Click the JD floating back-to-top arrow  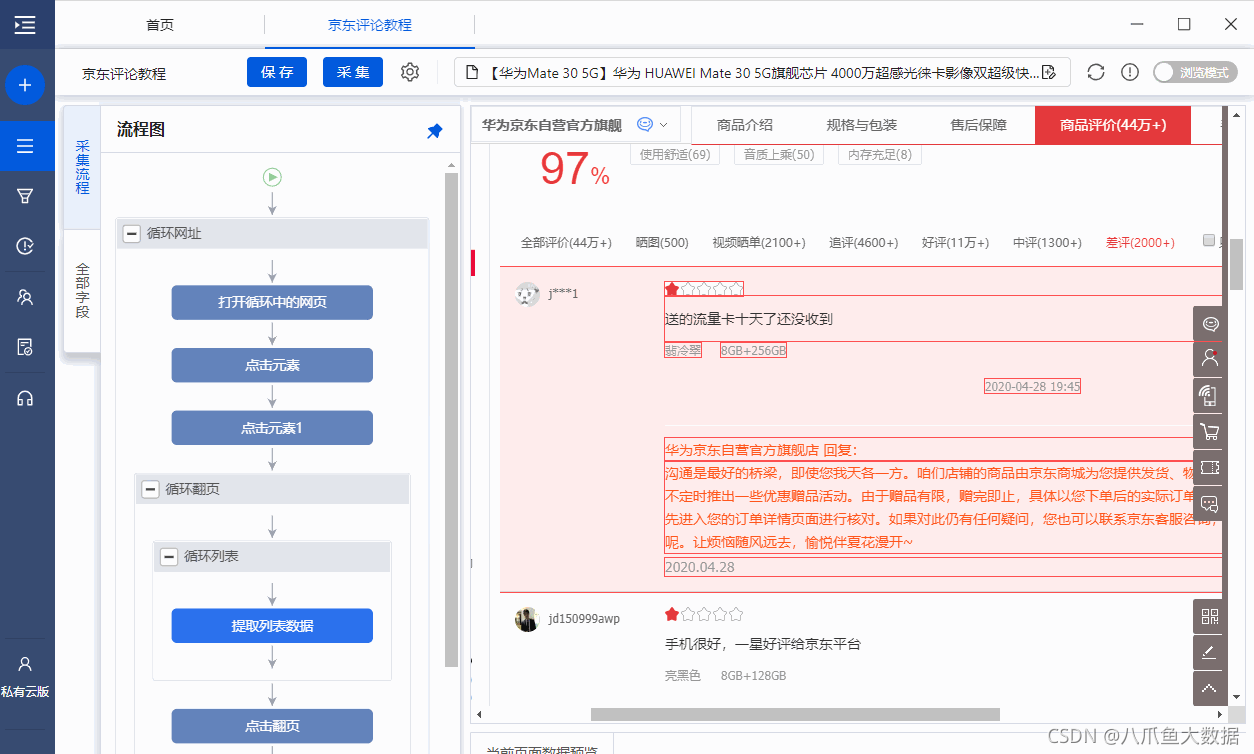click(1210, 688)
